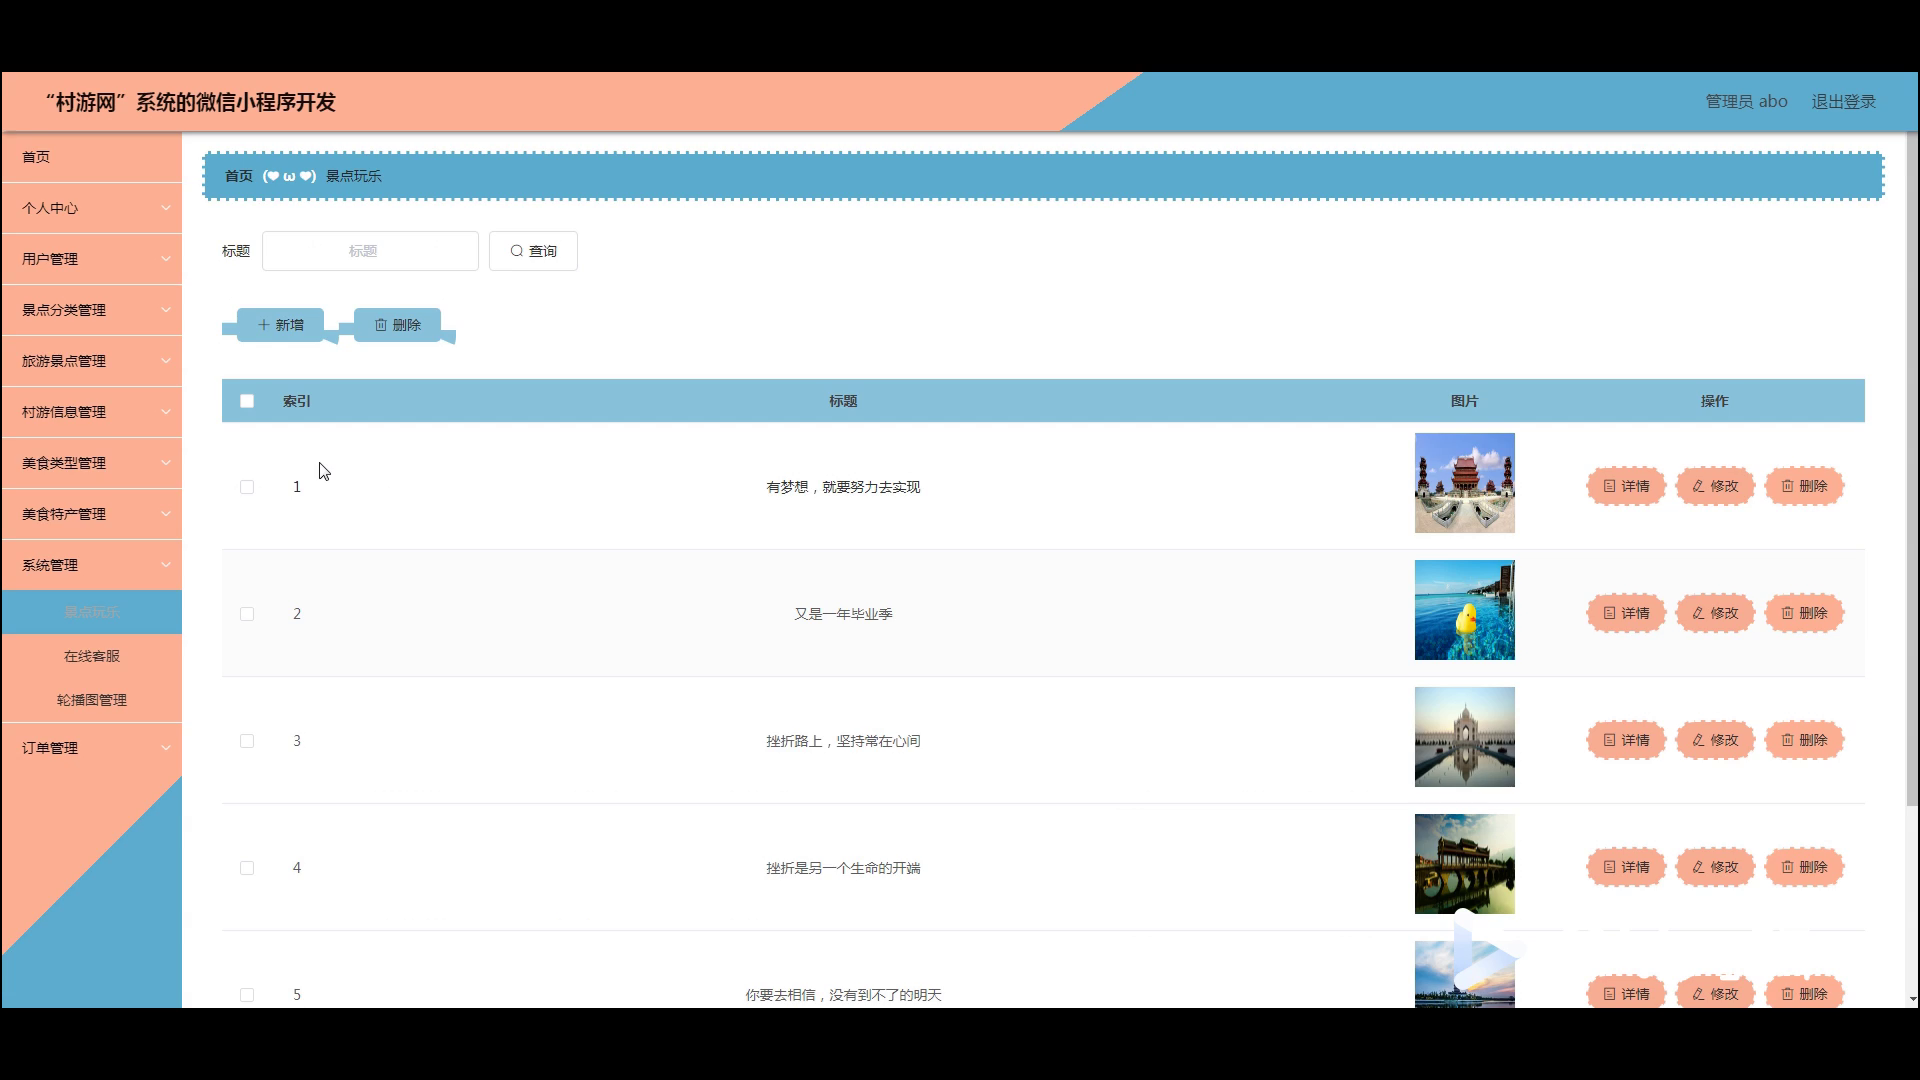Check the checkbox for row index 1

click(247, 487)
